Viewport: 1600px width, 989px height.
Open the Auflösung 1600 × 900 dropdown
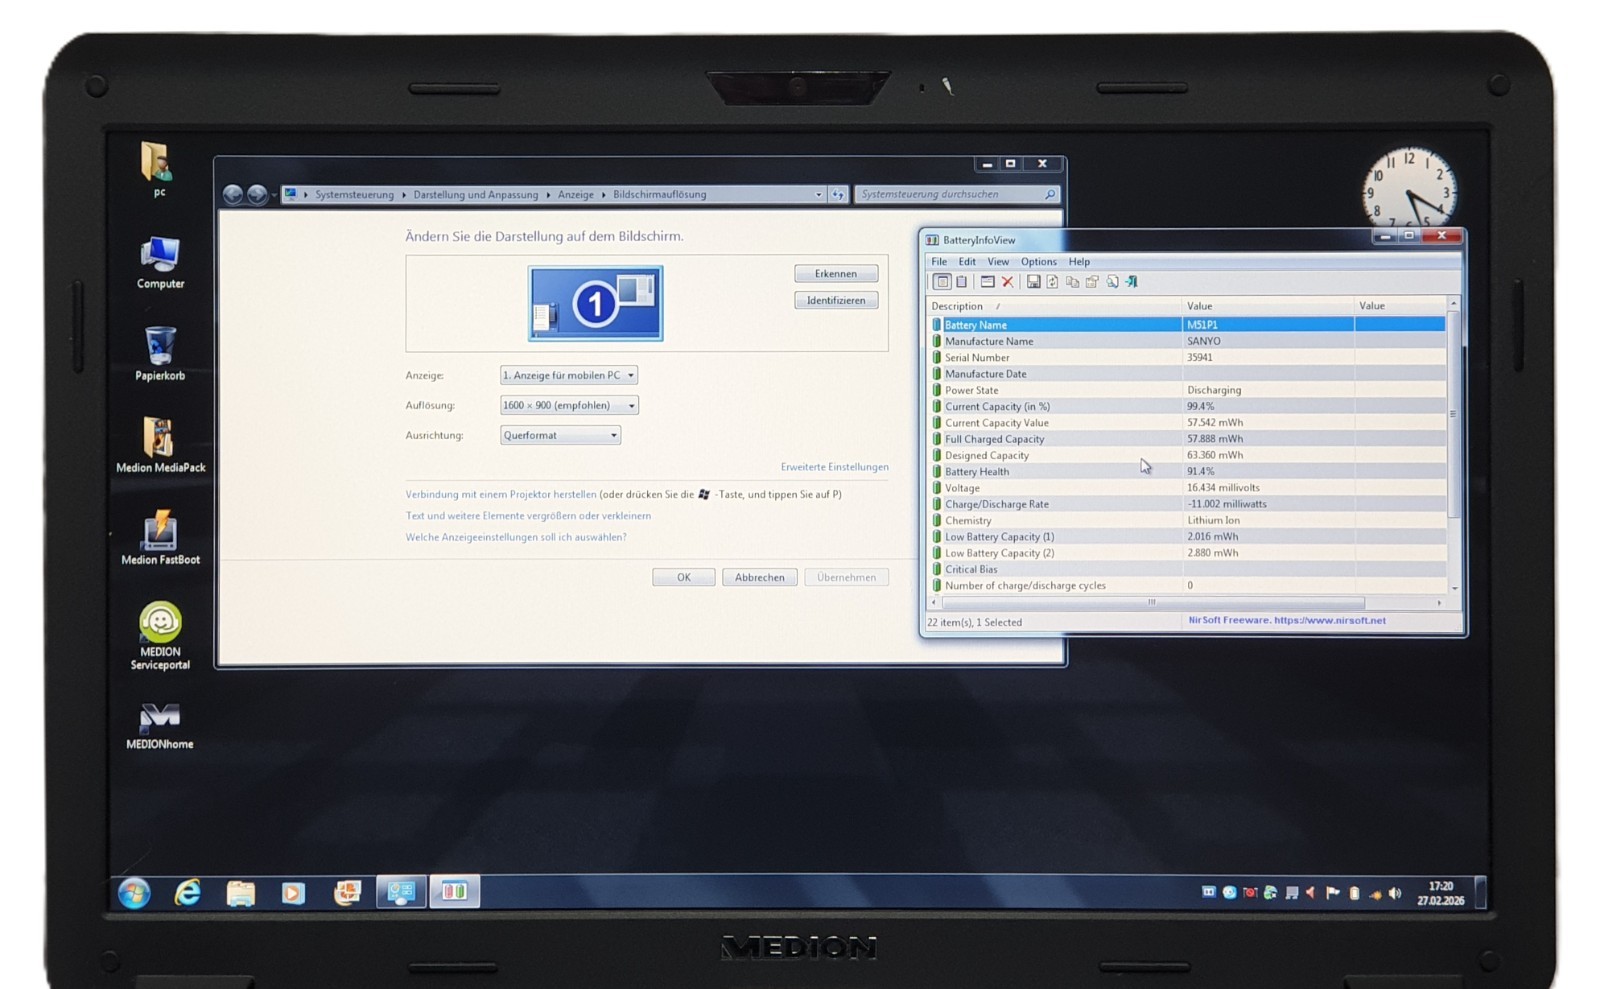[568, 405]
